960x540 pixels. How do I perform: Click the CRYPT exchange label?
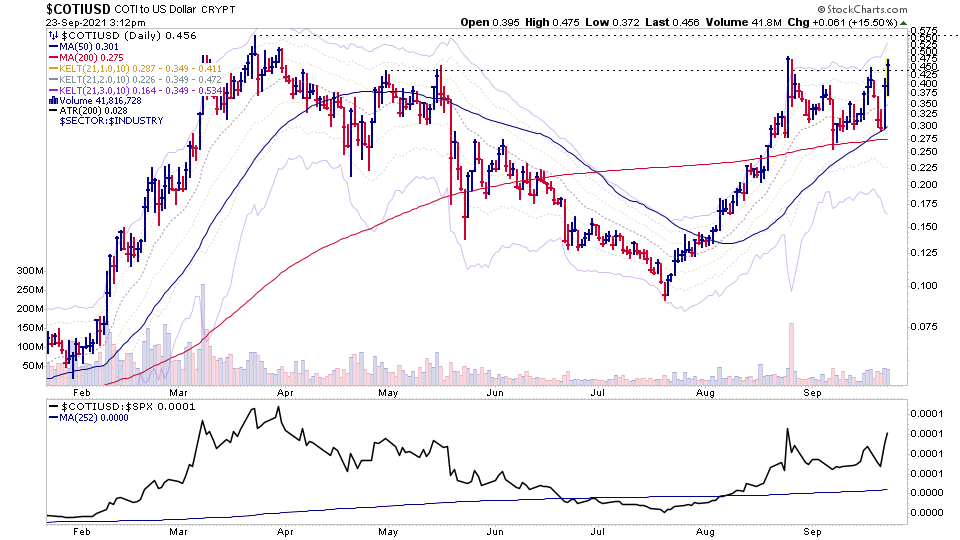click(x=218, y=9)
